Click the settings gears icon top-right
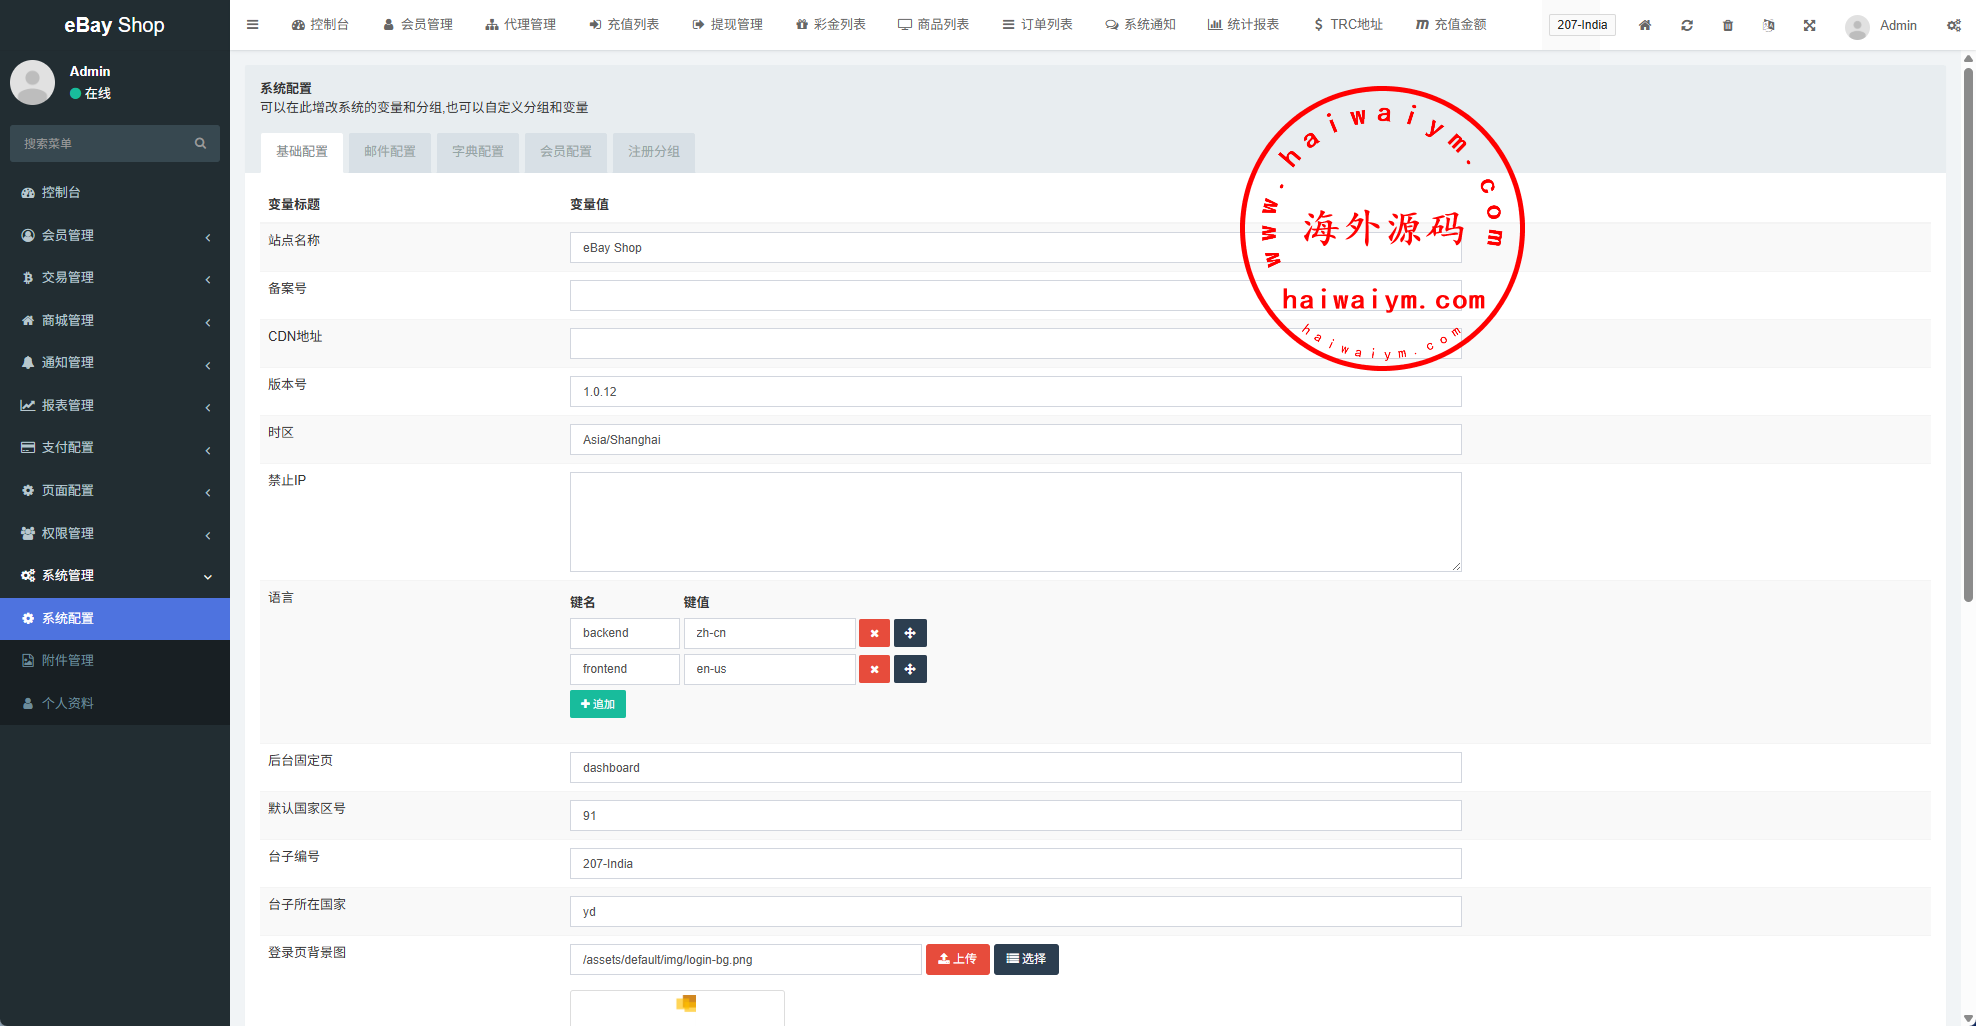The image size is (1976, 1026). pyautogui.click(x=1953, y=25)
